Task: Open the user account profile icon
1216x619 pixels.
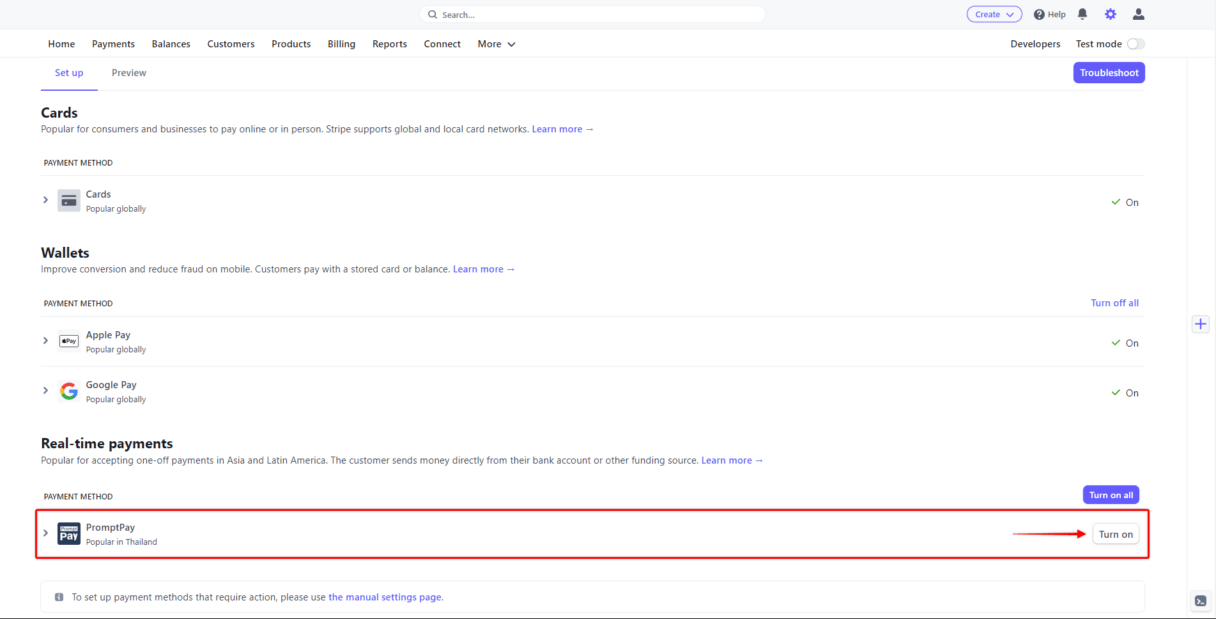Action: pos(1138,14)
